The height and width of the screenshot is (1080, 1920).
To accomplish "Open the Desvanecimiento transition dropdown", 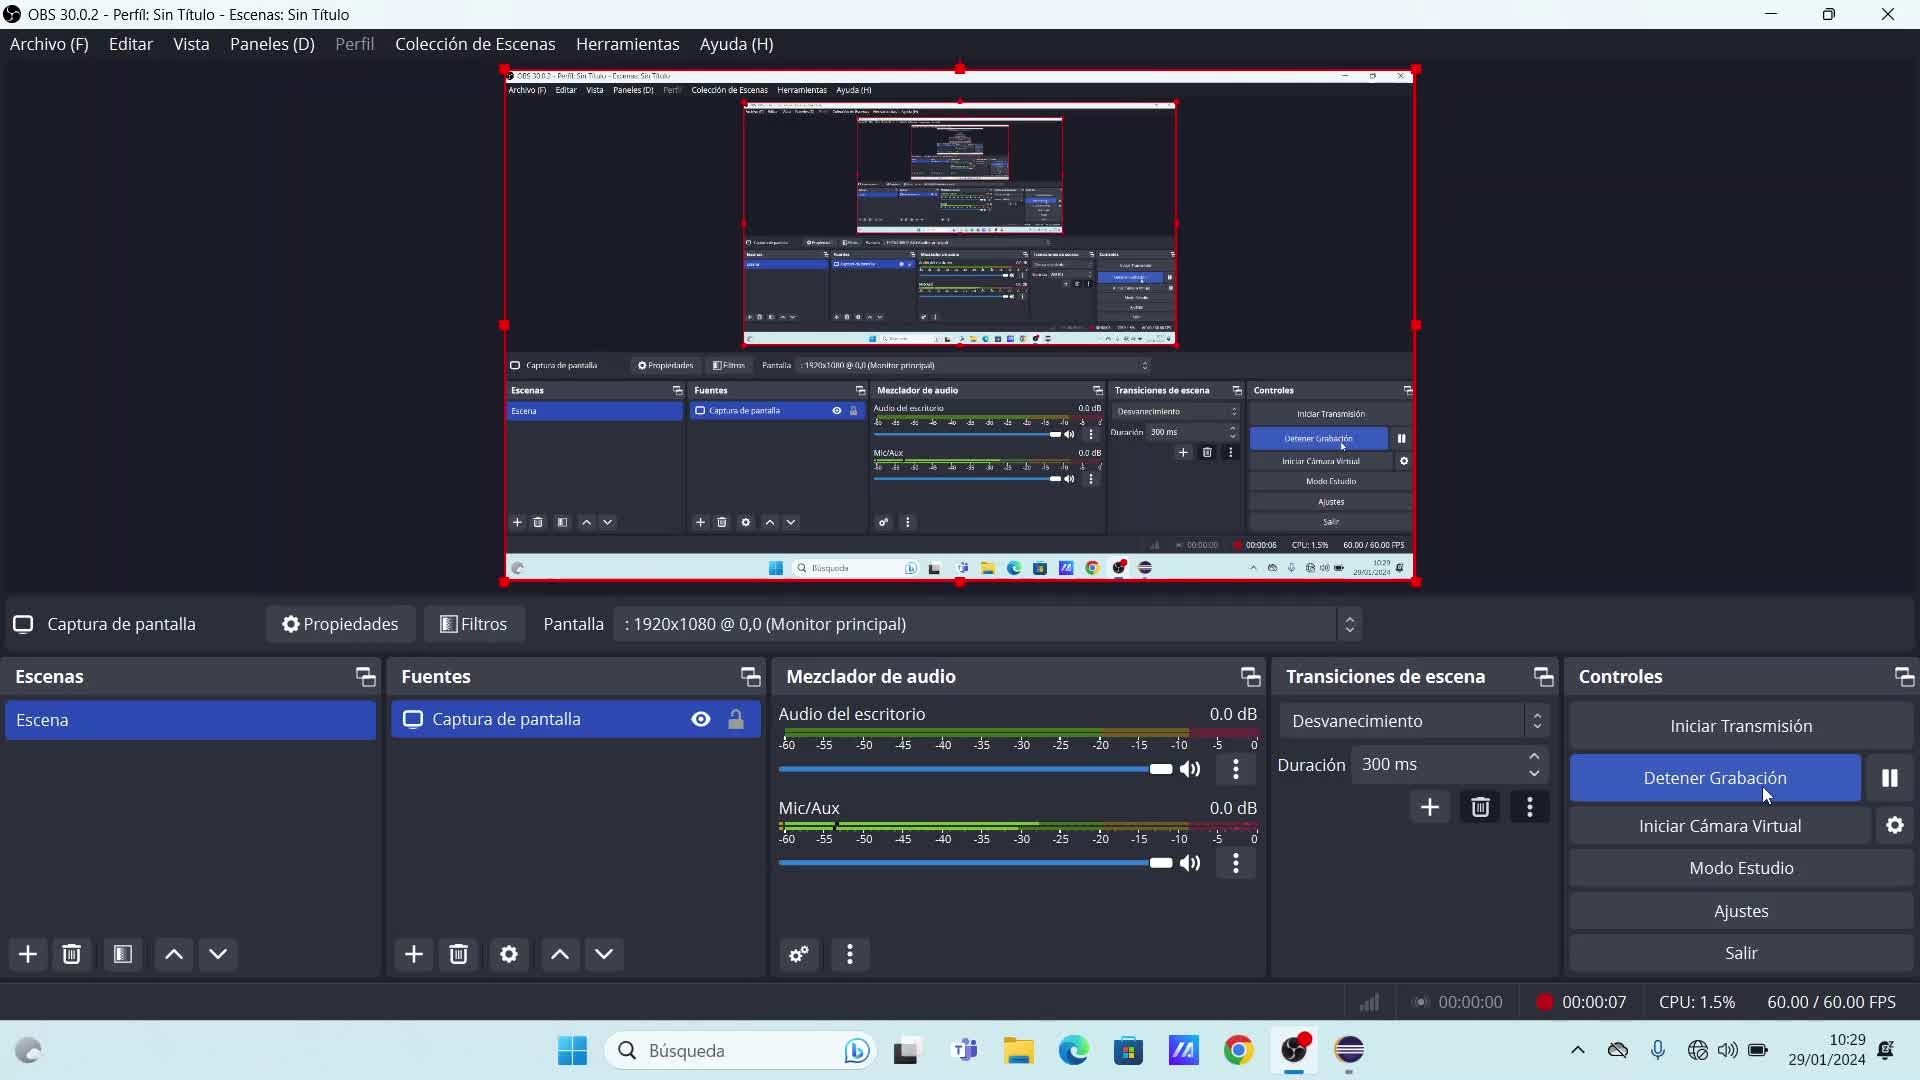I will point(1414,721).
